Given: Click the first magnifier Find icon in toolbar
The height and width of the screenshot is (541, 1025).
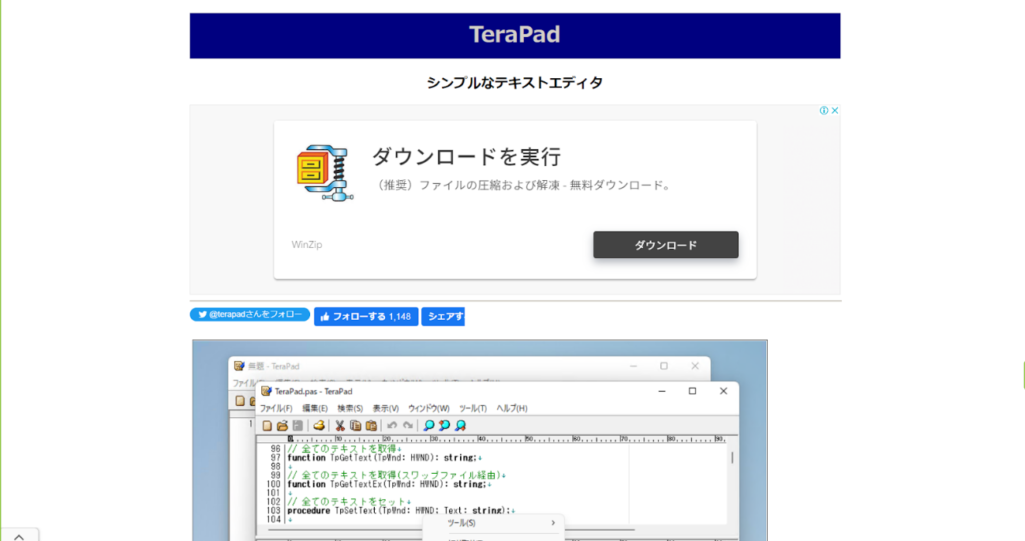Looking at the screenshot, I should pos(429,425).
